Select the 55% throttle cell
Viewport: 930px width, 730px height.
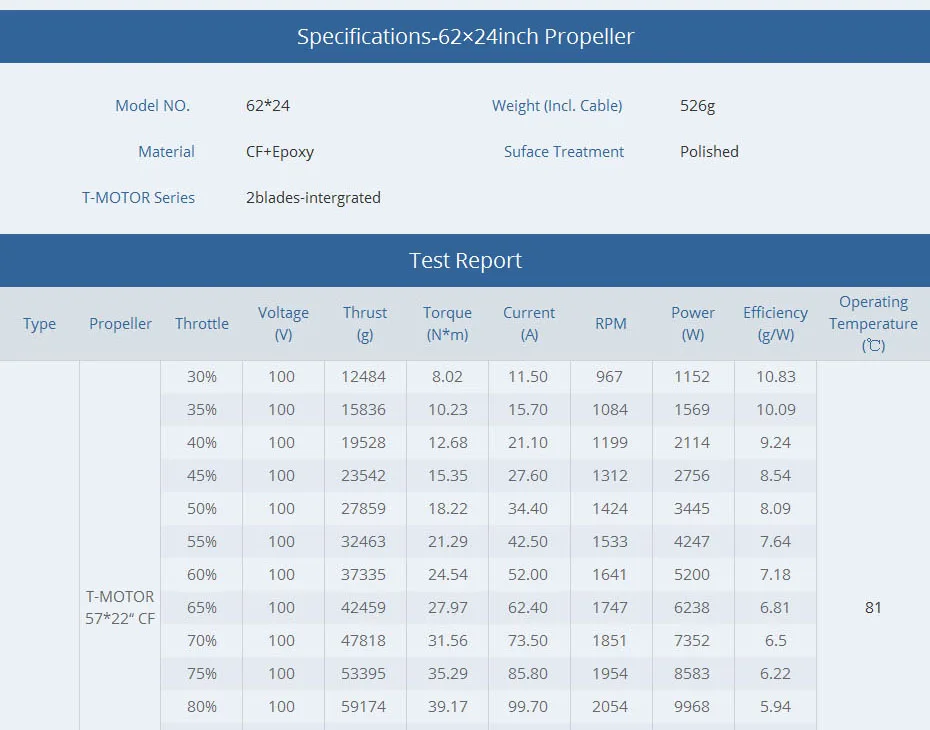202,541
